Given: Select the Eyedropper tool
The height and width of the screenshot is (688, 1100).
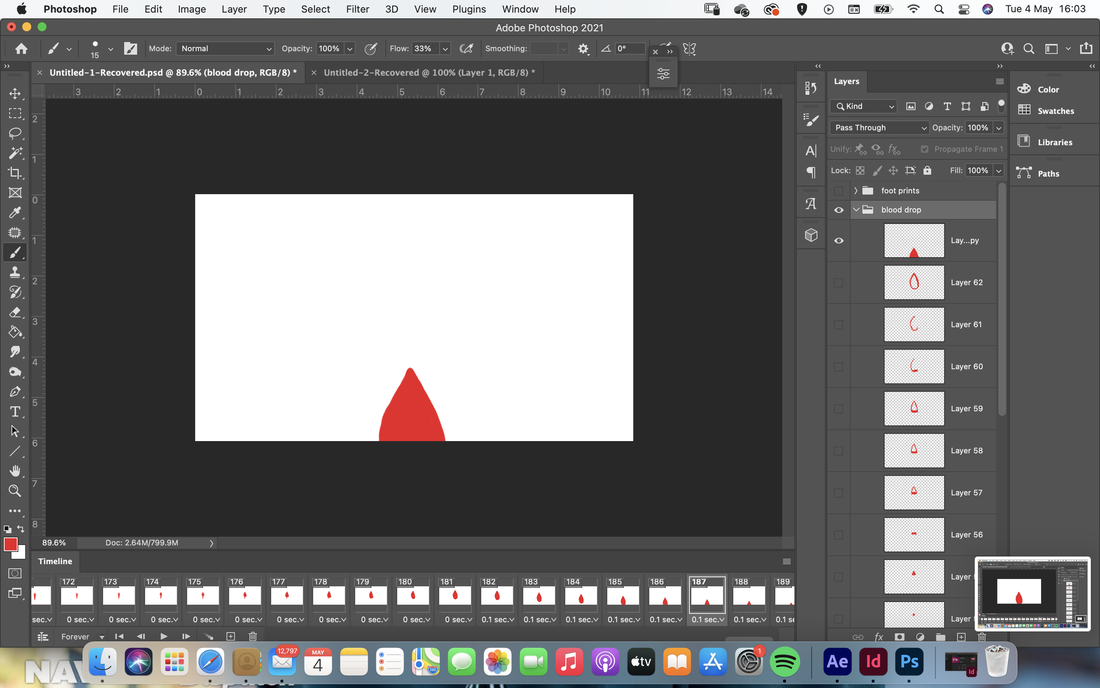Looking at the screenshot, I should (15, 213).
